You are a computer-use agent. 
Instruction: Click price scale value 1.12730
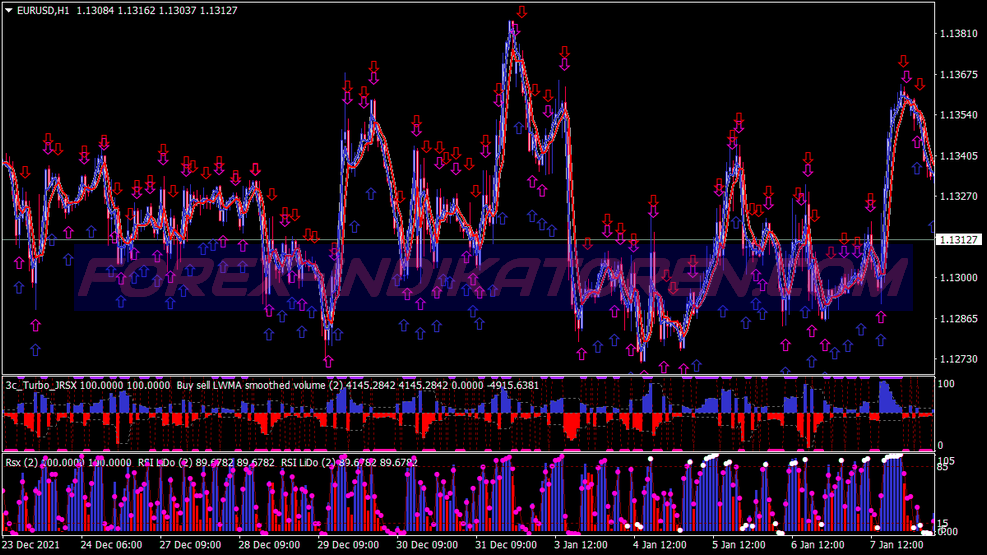tap(958, 359)
